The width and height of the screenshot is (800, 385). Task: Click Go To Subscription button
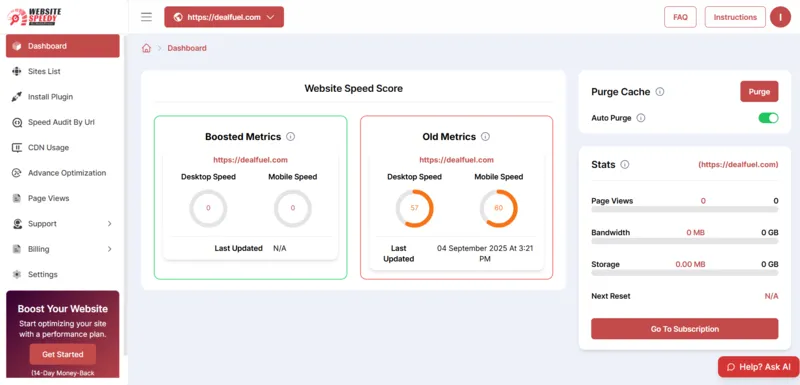pos(685,329)
